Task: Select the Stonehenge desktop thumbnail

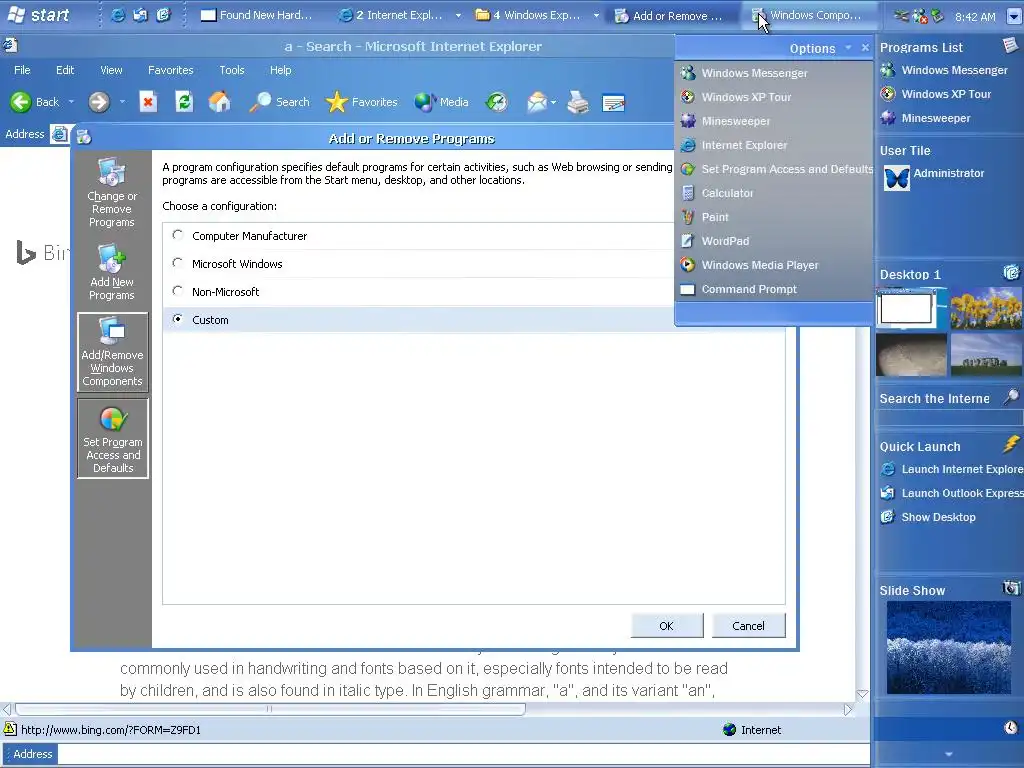Action: coord(986,355)
